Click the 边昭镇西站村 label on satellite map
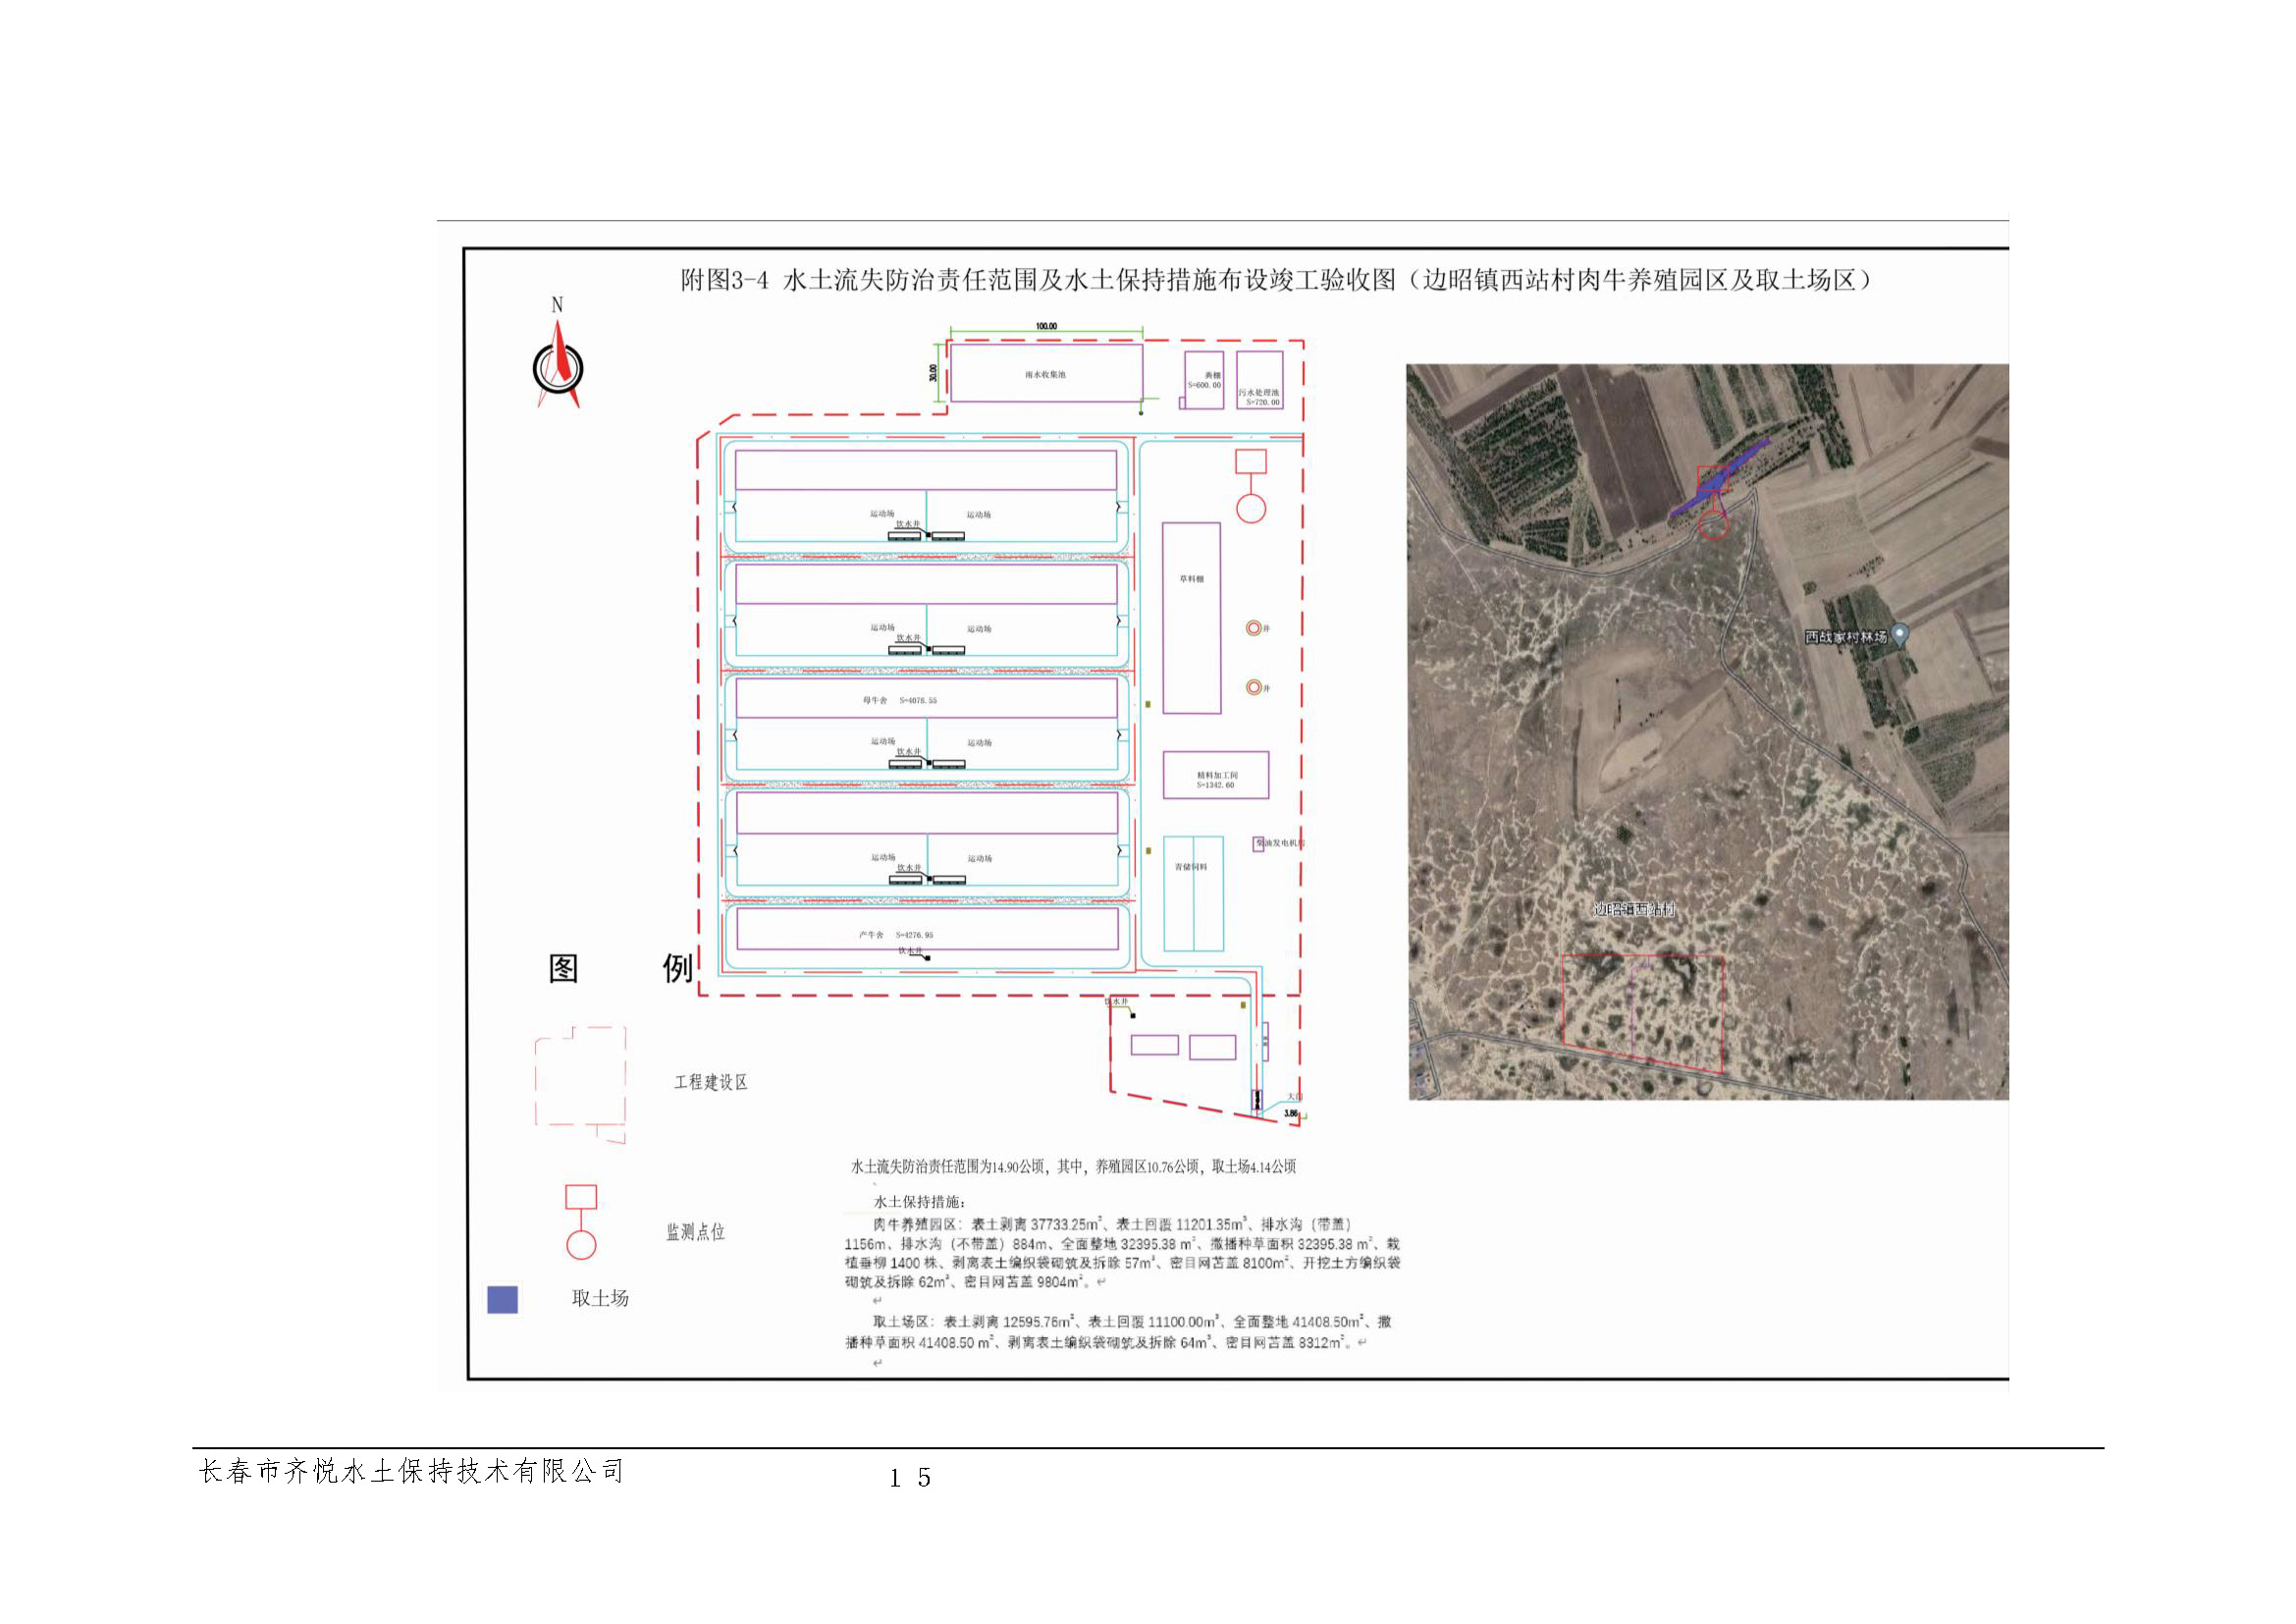2296x1624 pixels. [x=1635, y=910]
